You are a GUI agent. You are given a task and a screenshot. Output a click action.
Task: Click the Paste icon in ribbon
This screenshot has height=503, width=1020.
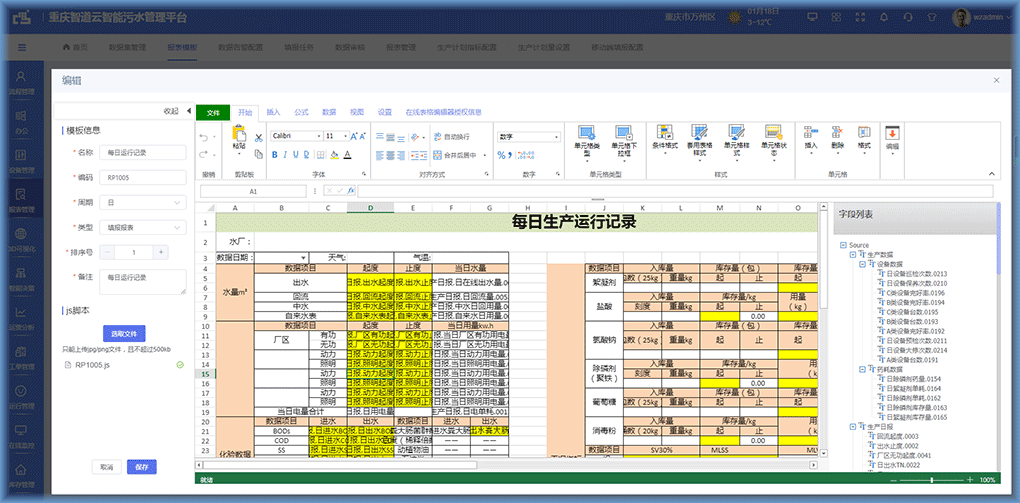239,138
